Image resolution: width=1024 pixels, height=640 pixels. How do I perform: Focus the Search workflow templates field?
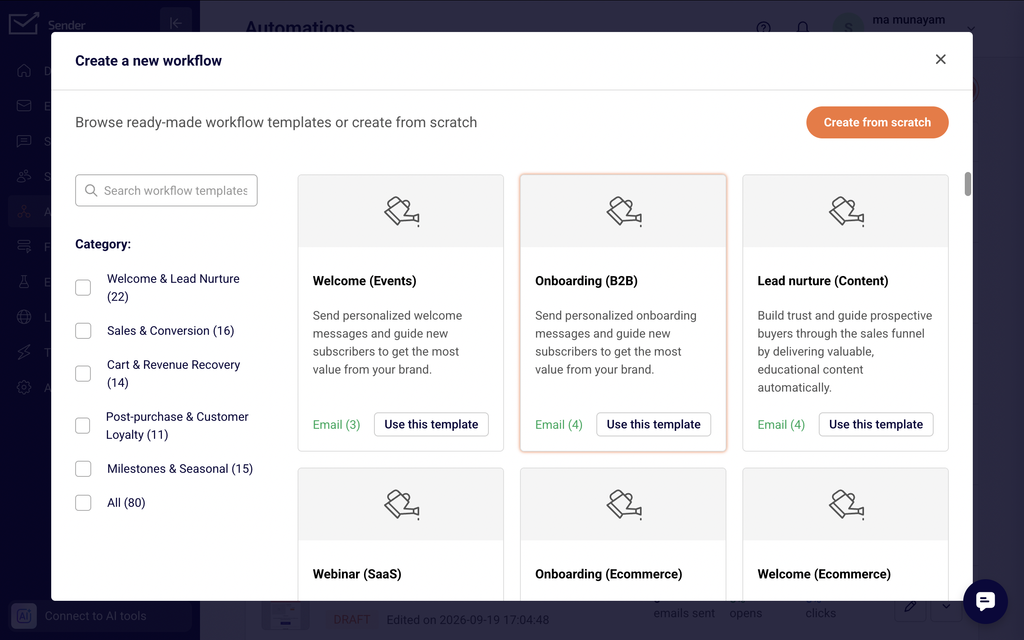[x=167, y=191]
